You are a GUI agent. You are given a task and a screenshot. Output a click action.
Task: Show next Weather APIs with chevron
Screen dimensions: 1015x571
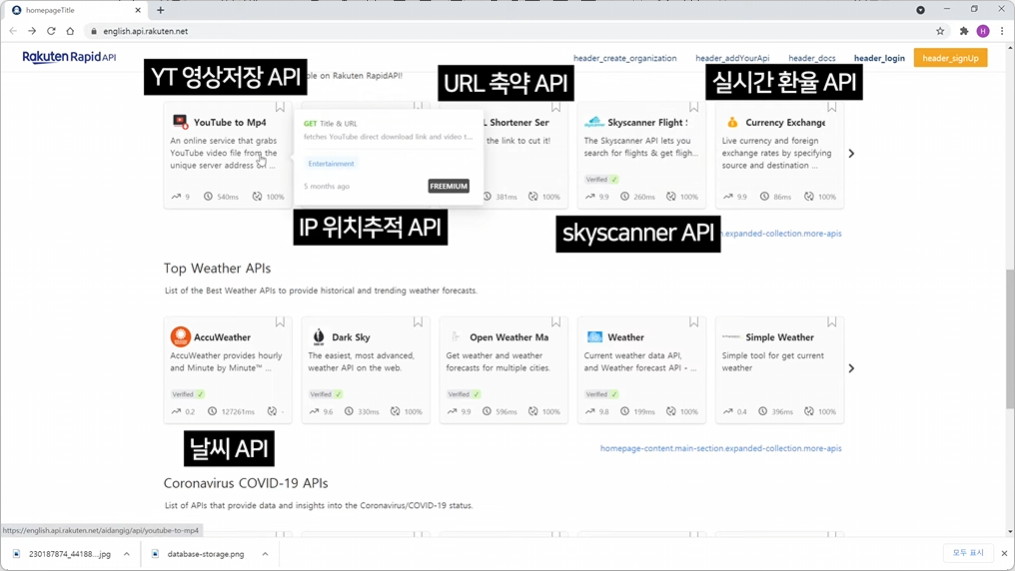(x=851, y=368)
